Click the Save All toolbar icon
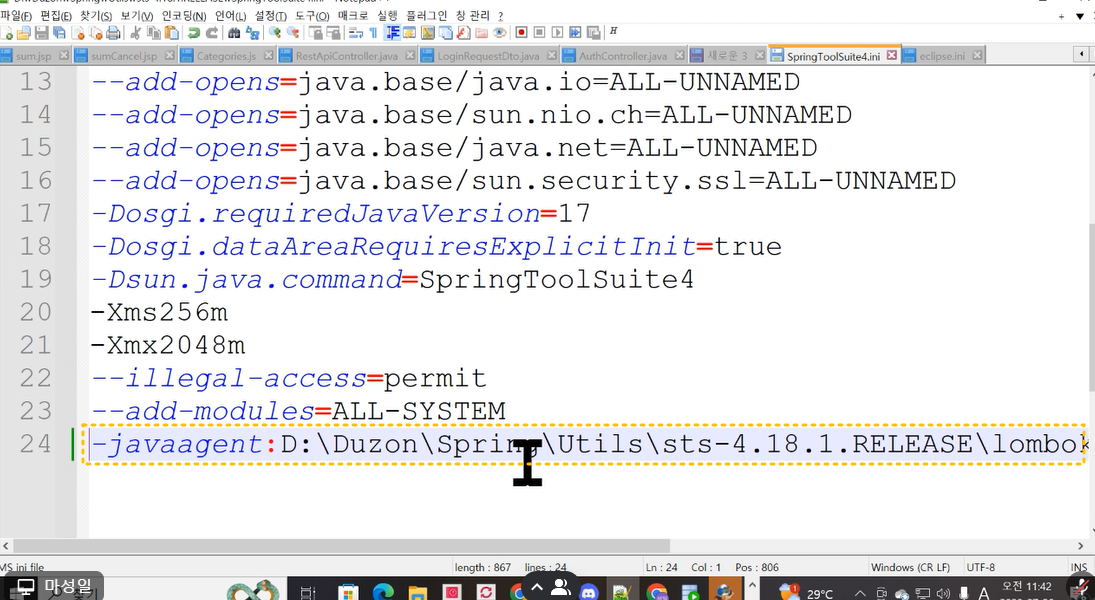The width and height of the screenshot is (1095, 600). (x=59, y=33)
